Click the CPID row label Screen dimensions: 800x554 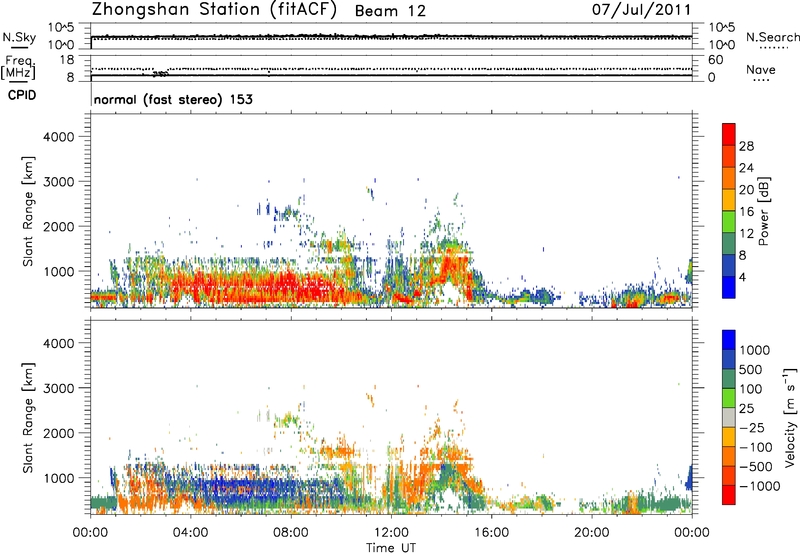click(21, 95)
